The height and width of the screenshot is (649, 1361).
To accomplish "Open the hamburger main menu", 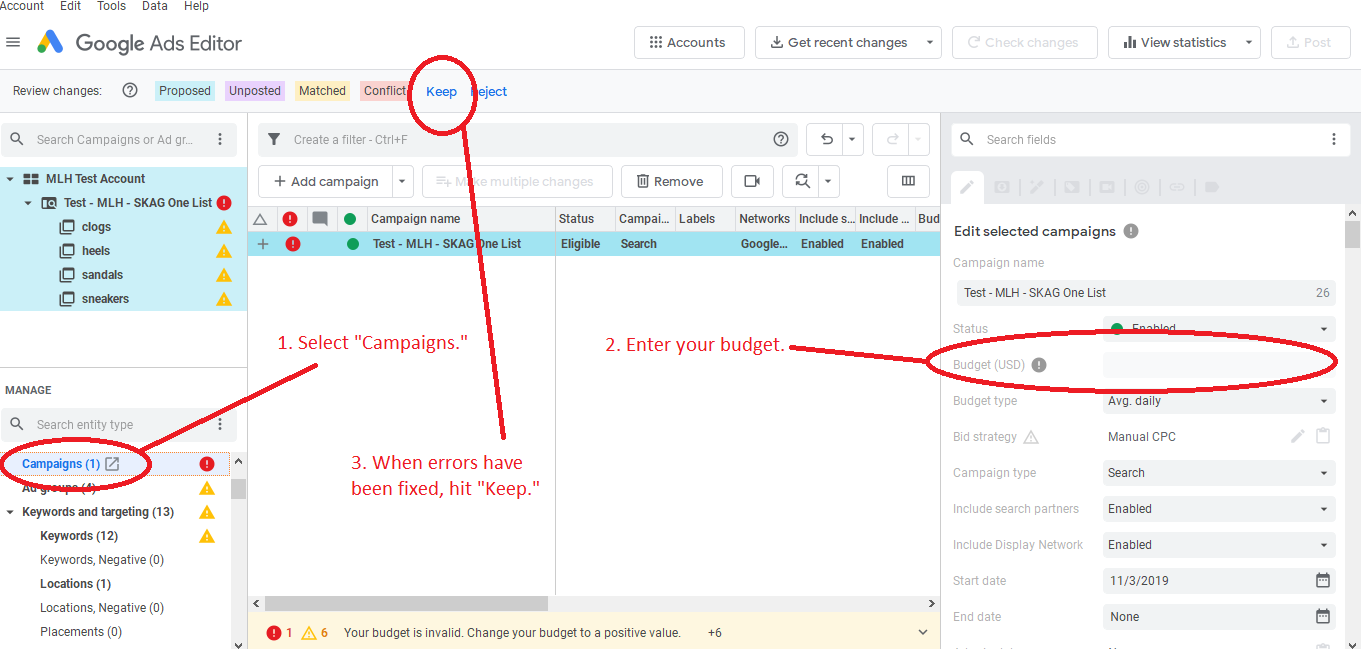I will pos(13,42).
